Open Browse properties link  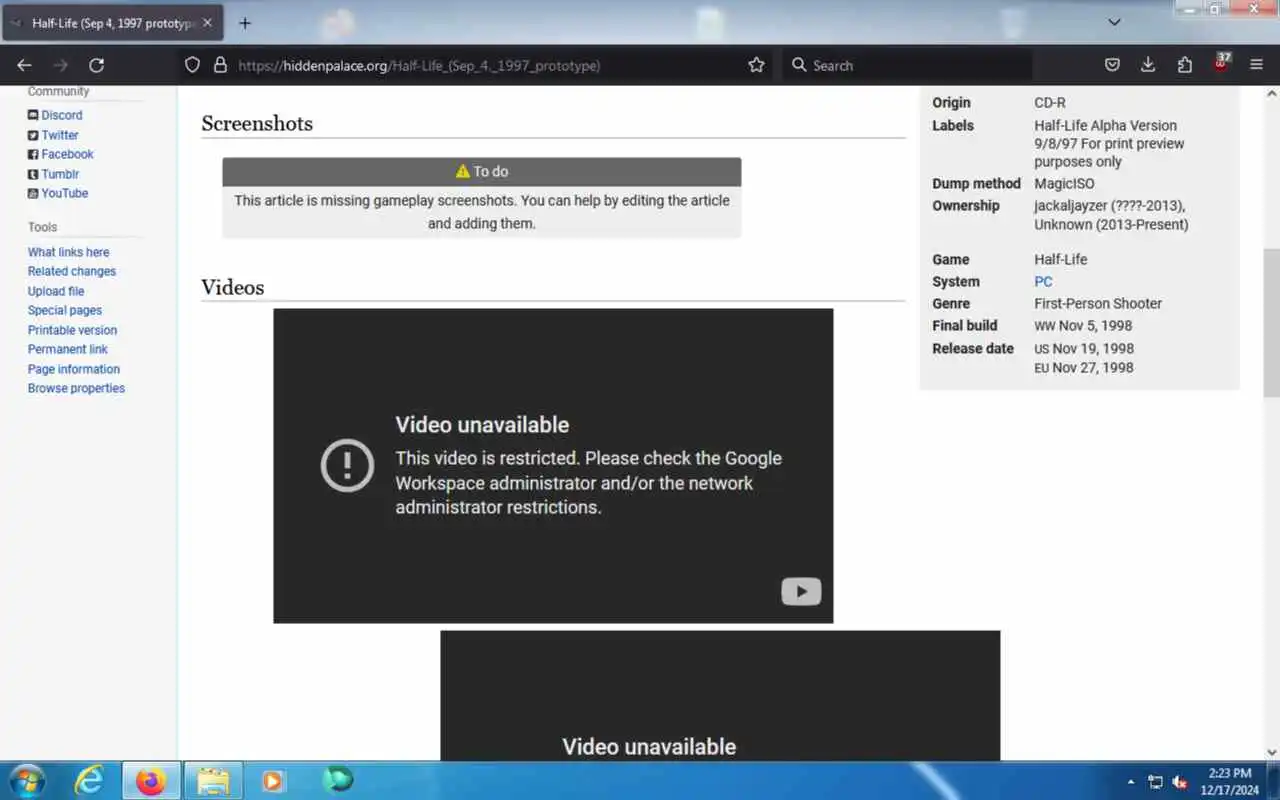coord(76,388)
